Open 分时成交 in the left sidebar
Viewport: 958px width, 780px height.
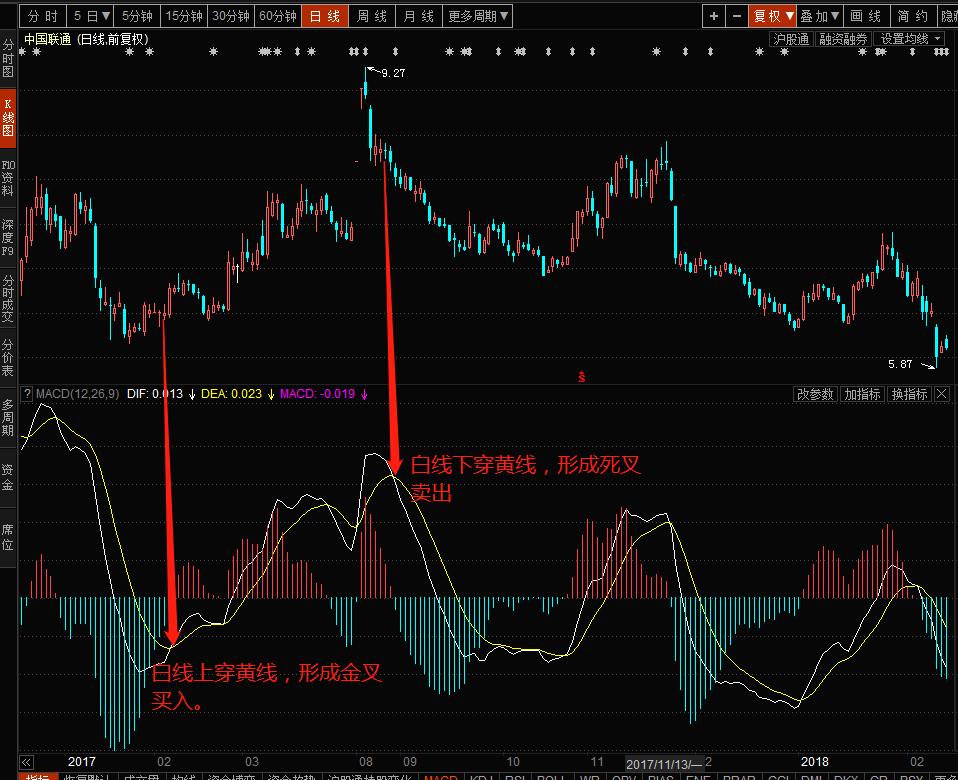(8, 298)
